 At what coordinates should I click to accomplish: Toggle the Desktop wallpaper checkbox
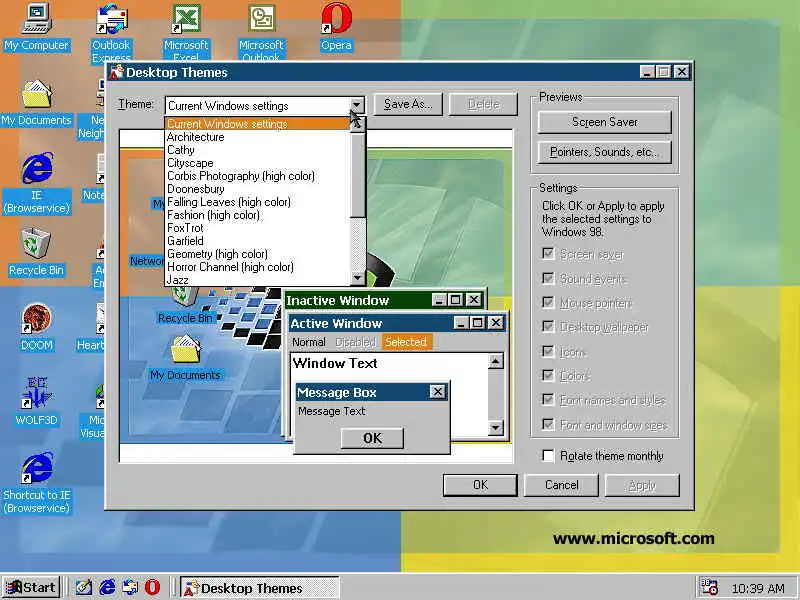point(548,327)
